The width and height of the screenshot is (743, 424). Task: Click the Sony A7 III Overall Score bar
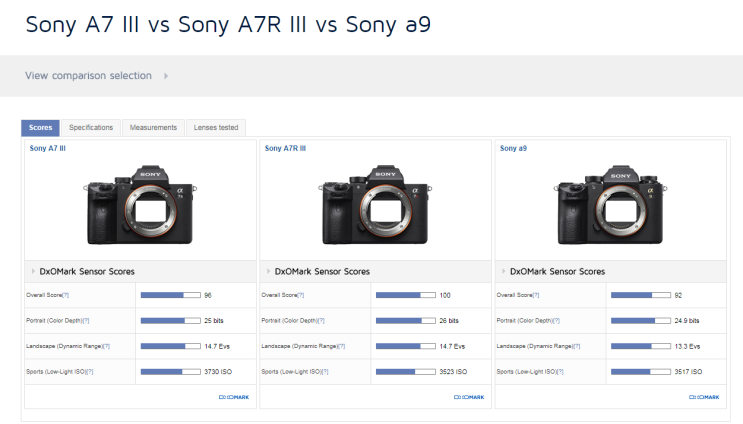[x=169, y=295]
